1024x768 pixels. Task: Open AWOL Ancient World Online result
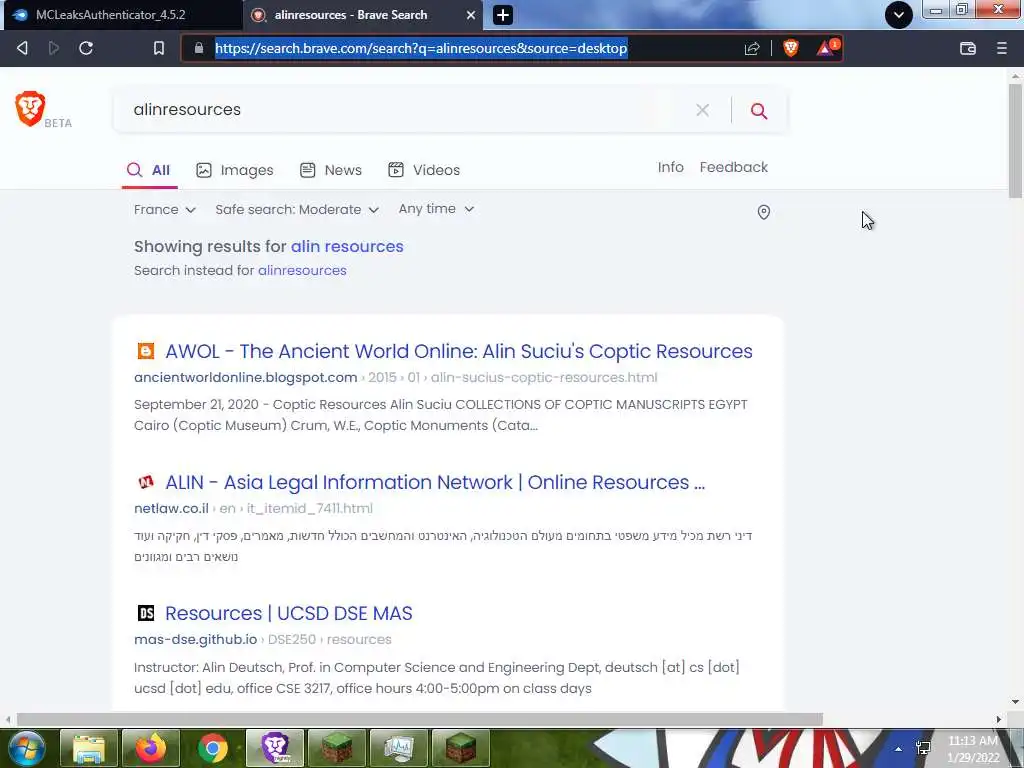[x=458, y=351]
